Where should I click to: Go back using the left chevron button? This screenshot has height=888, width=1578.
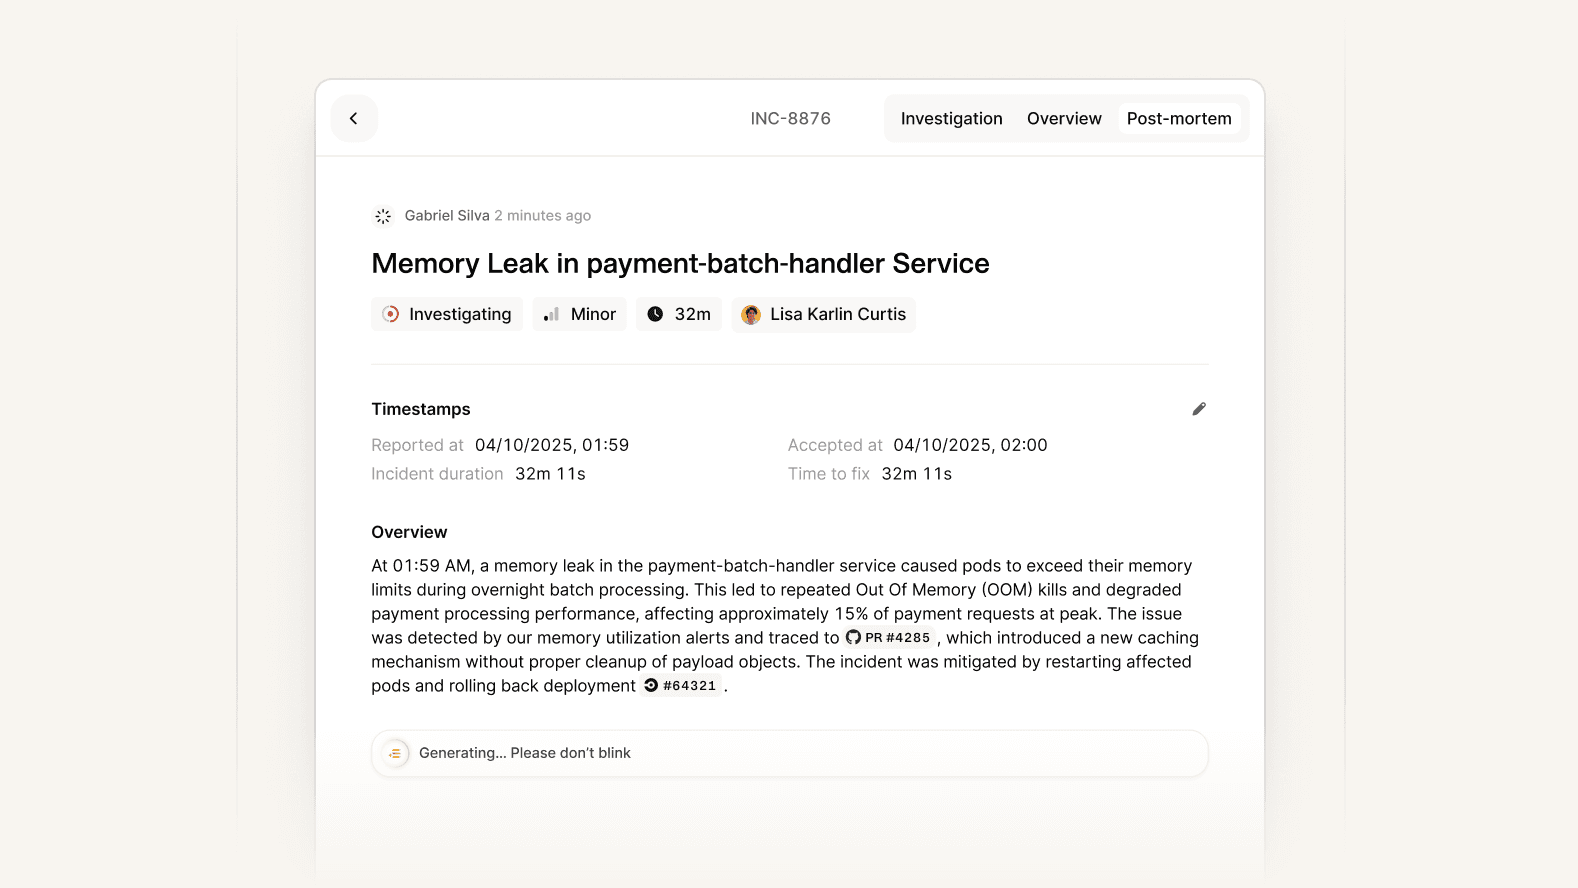[354, 118]
